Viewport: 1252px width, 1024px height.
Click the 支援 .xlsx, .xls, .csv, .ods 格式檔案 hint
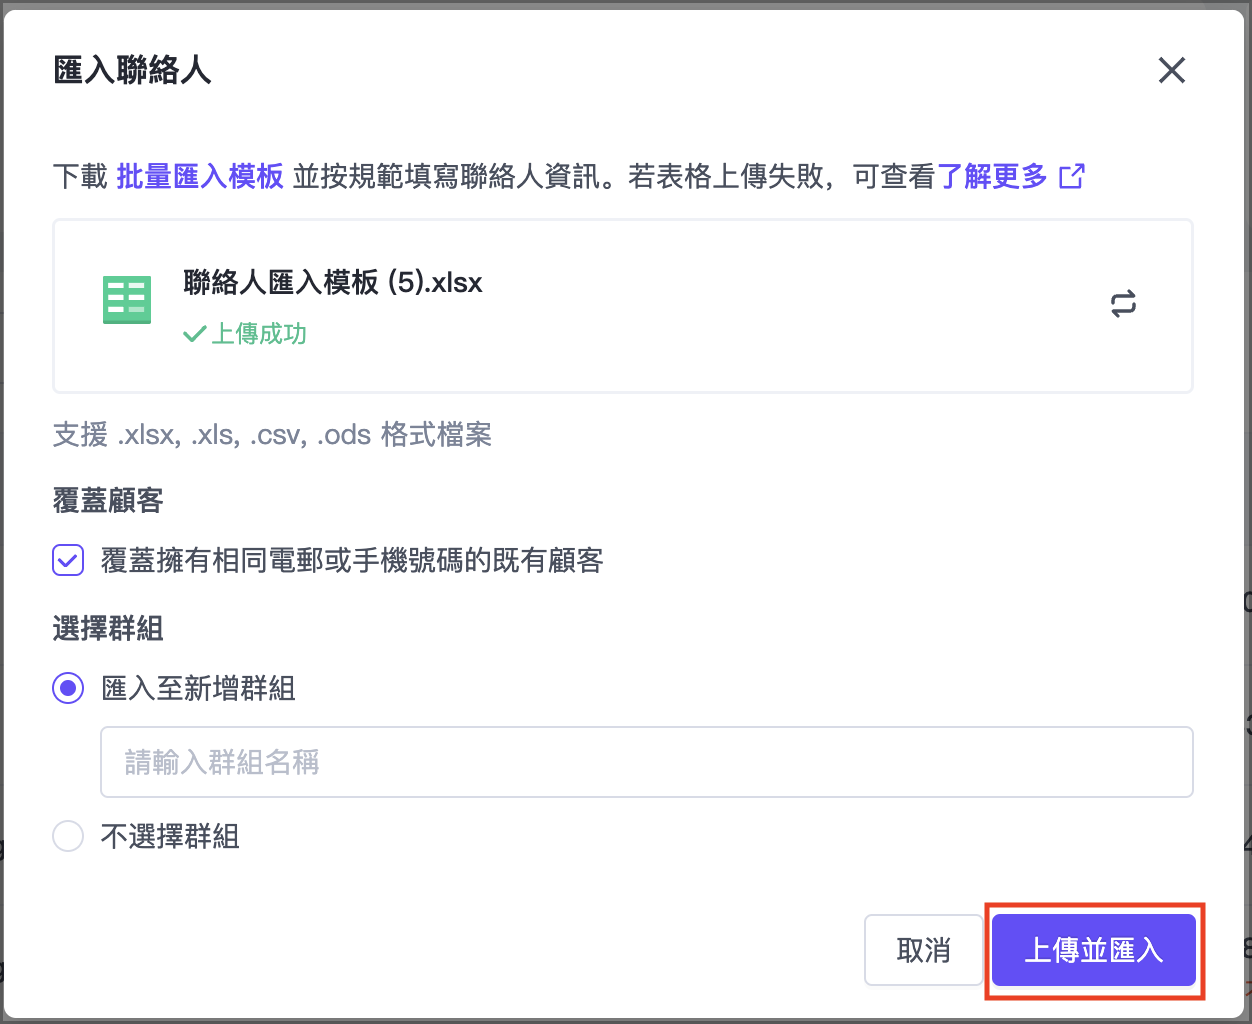click(x=272, y=435)
